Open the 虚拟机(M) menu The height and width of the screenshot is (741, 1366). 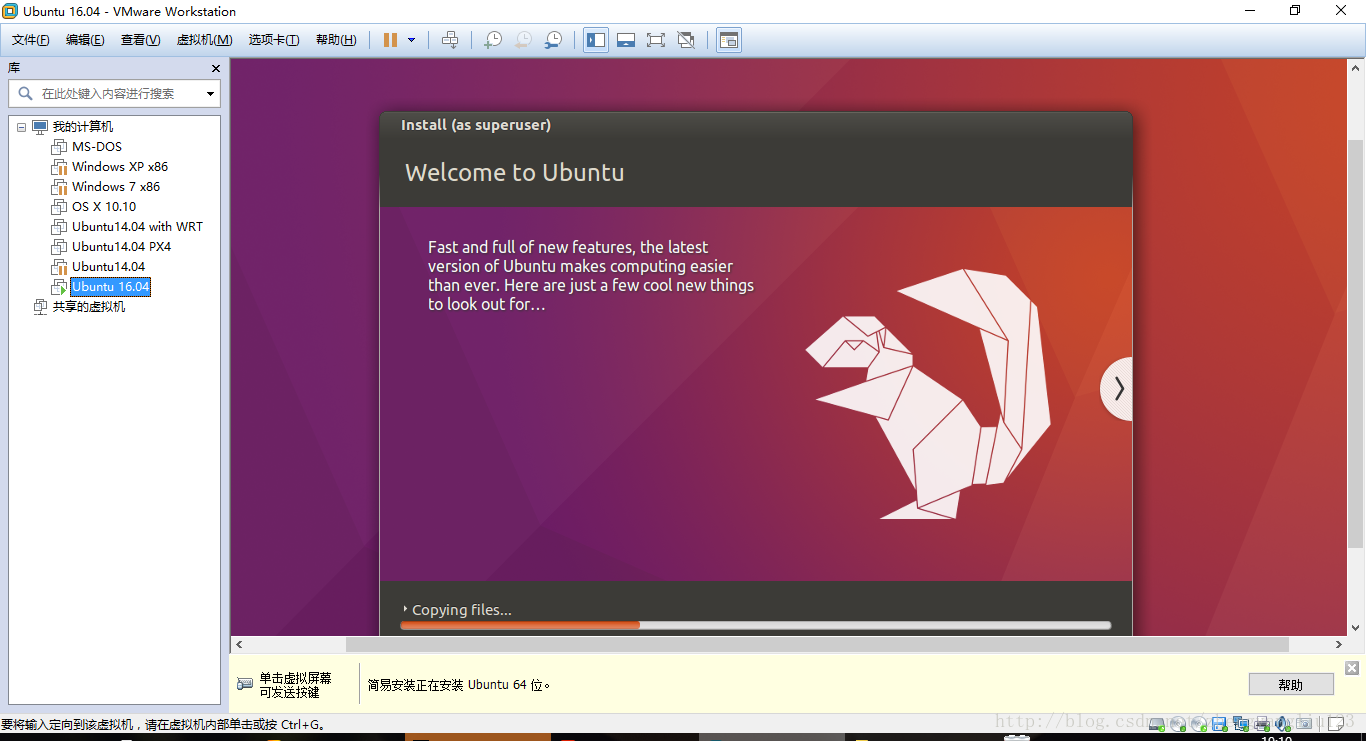point(204,40)
